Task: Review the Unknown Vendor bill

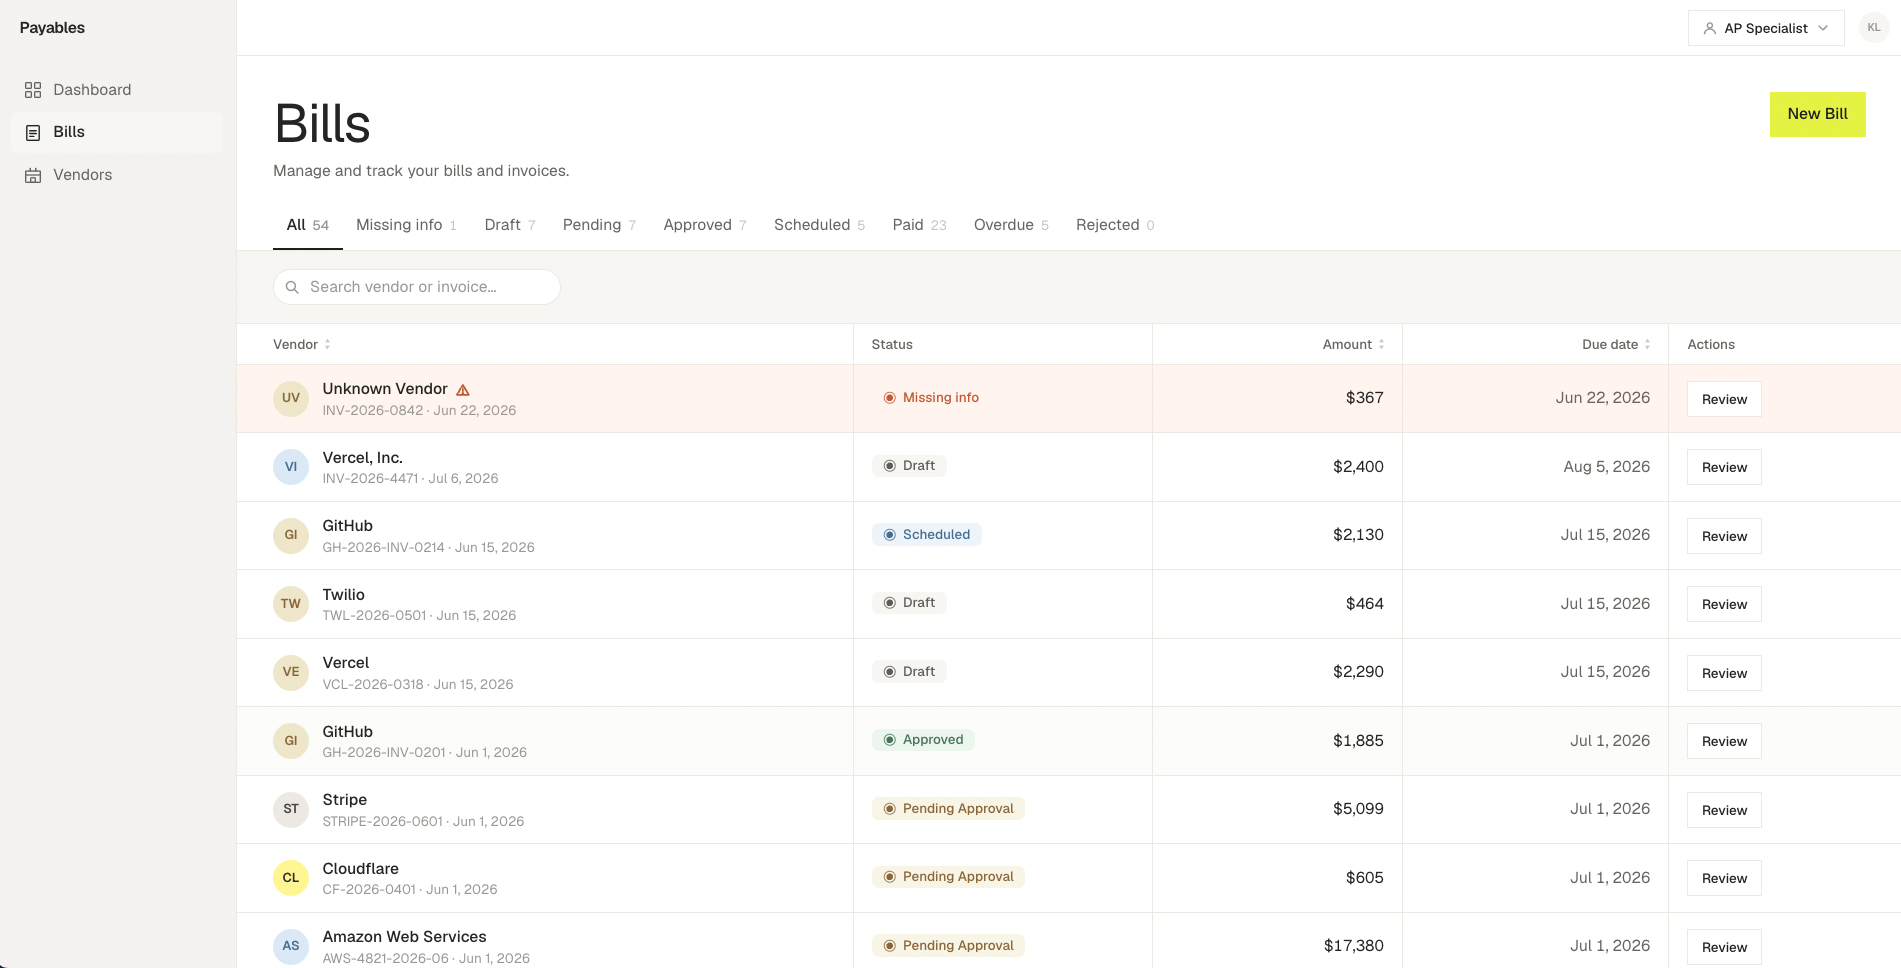Action: point(1724,399)
